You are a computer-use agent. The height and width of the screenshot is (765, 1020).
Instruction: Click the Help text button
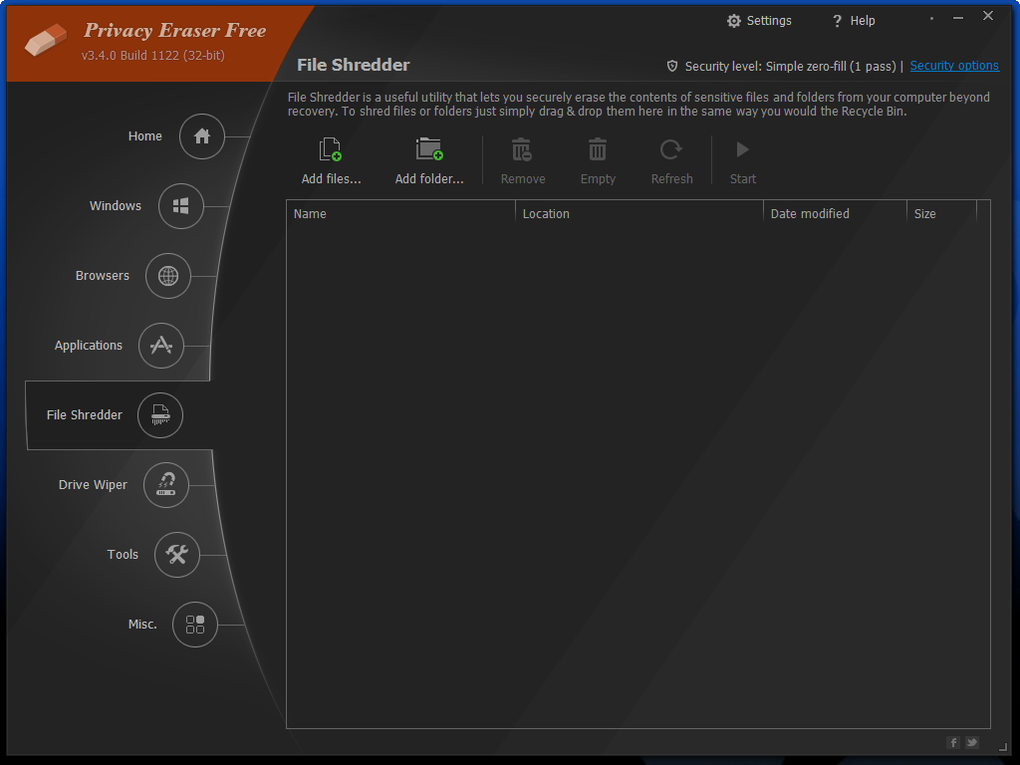[x=863, y=21]
